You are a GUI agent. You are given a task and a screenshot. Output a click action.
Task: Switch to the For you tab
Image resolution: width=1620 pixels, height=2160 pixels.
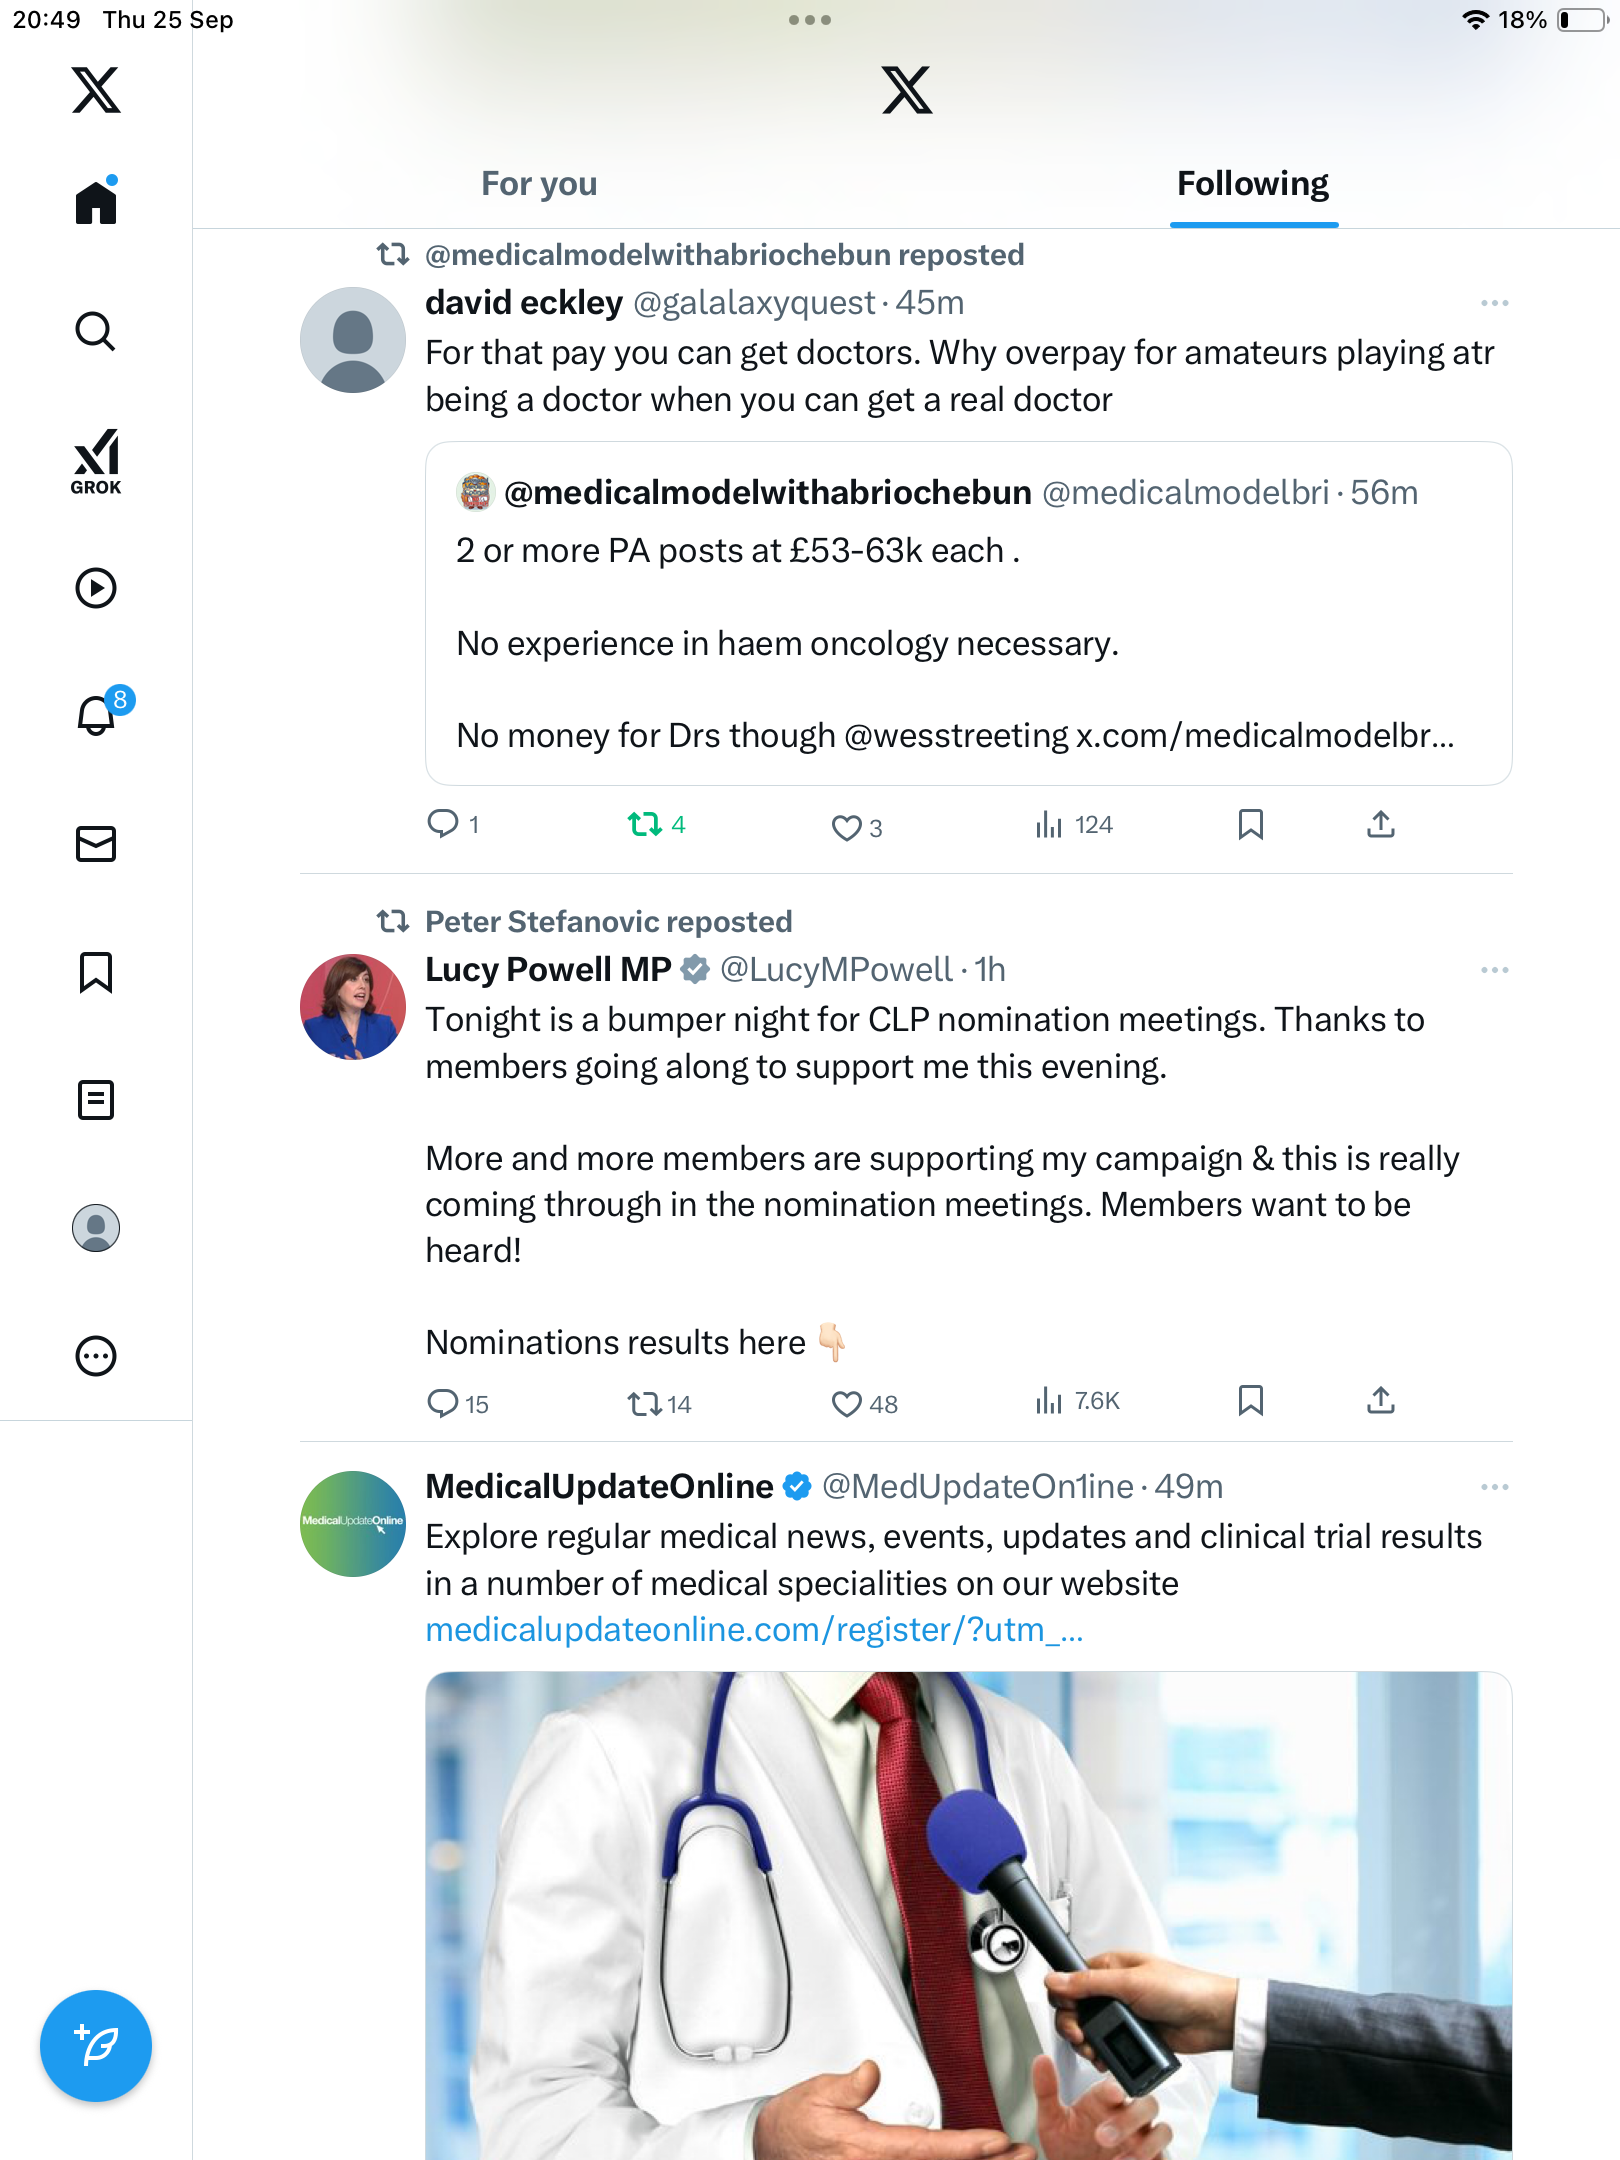coord(539,184)
